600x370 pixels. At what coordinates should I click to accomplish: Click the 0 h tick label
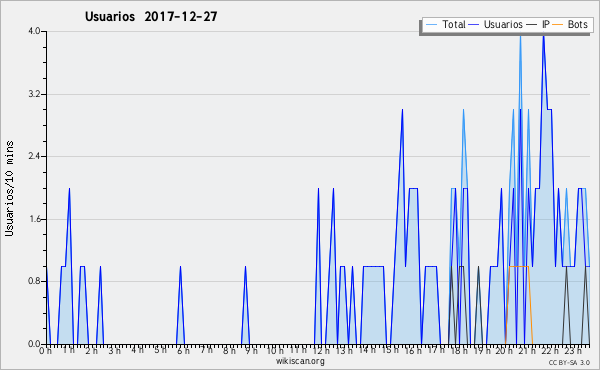45,350
